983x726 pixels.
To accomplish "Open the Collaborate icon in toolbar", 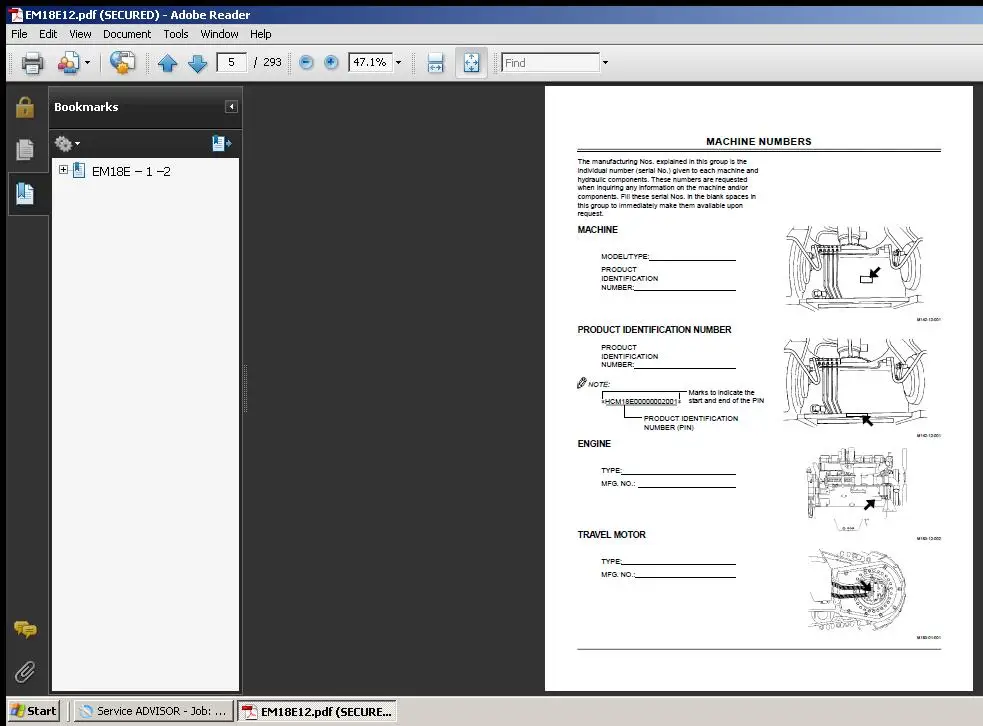I will click(68, 63).
